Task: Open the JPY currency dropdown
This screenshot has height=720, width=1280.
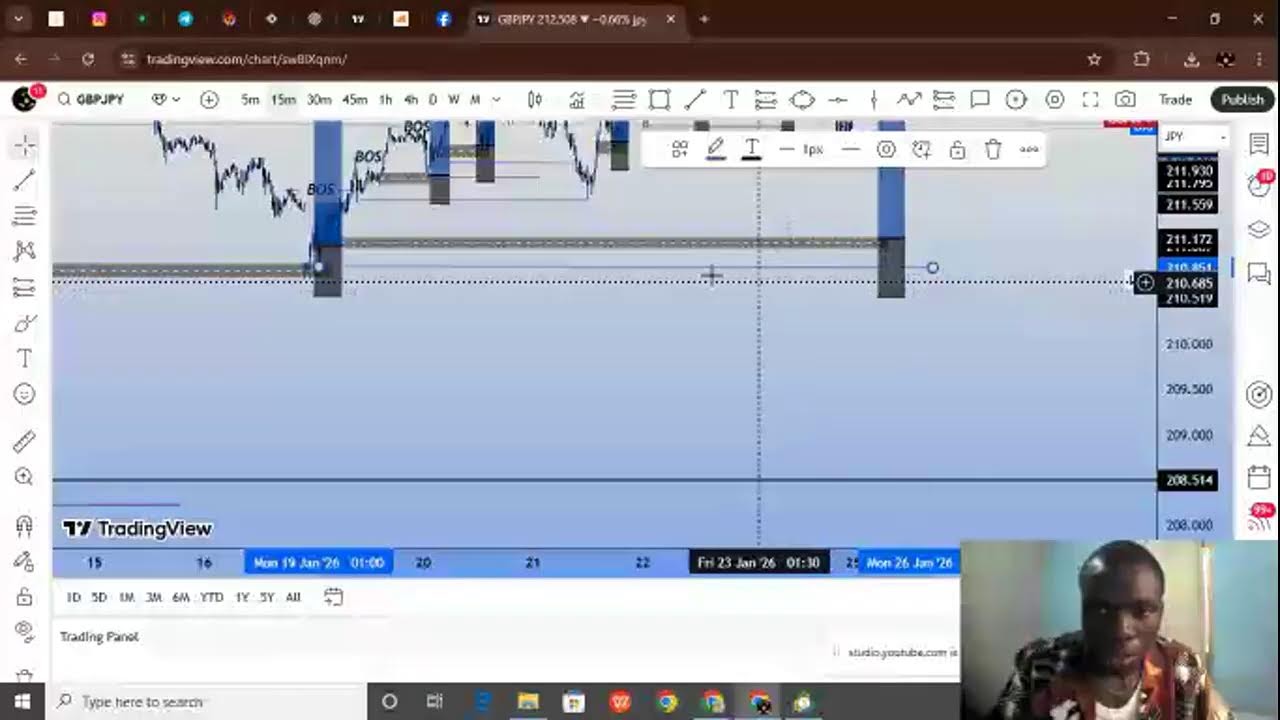Action: tap(1194, 136)
